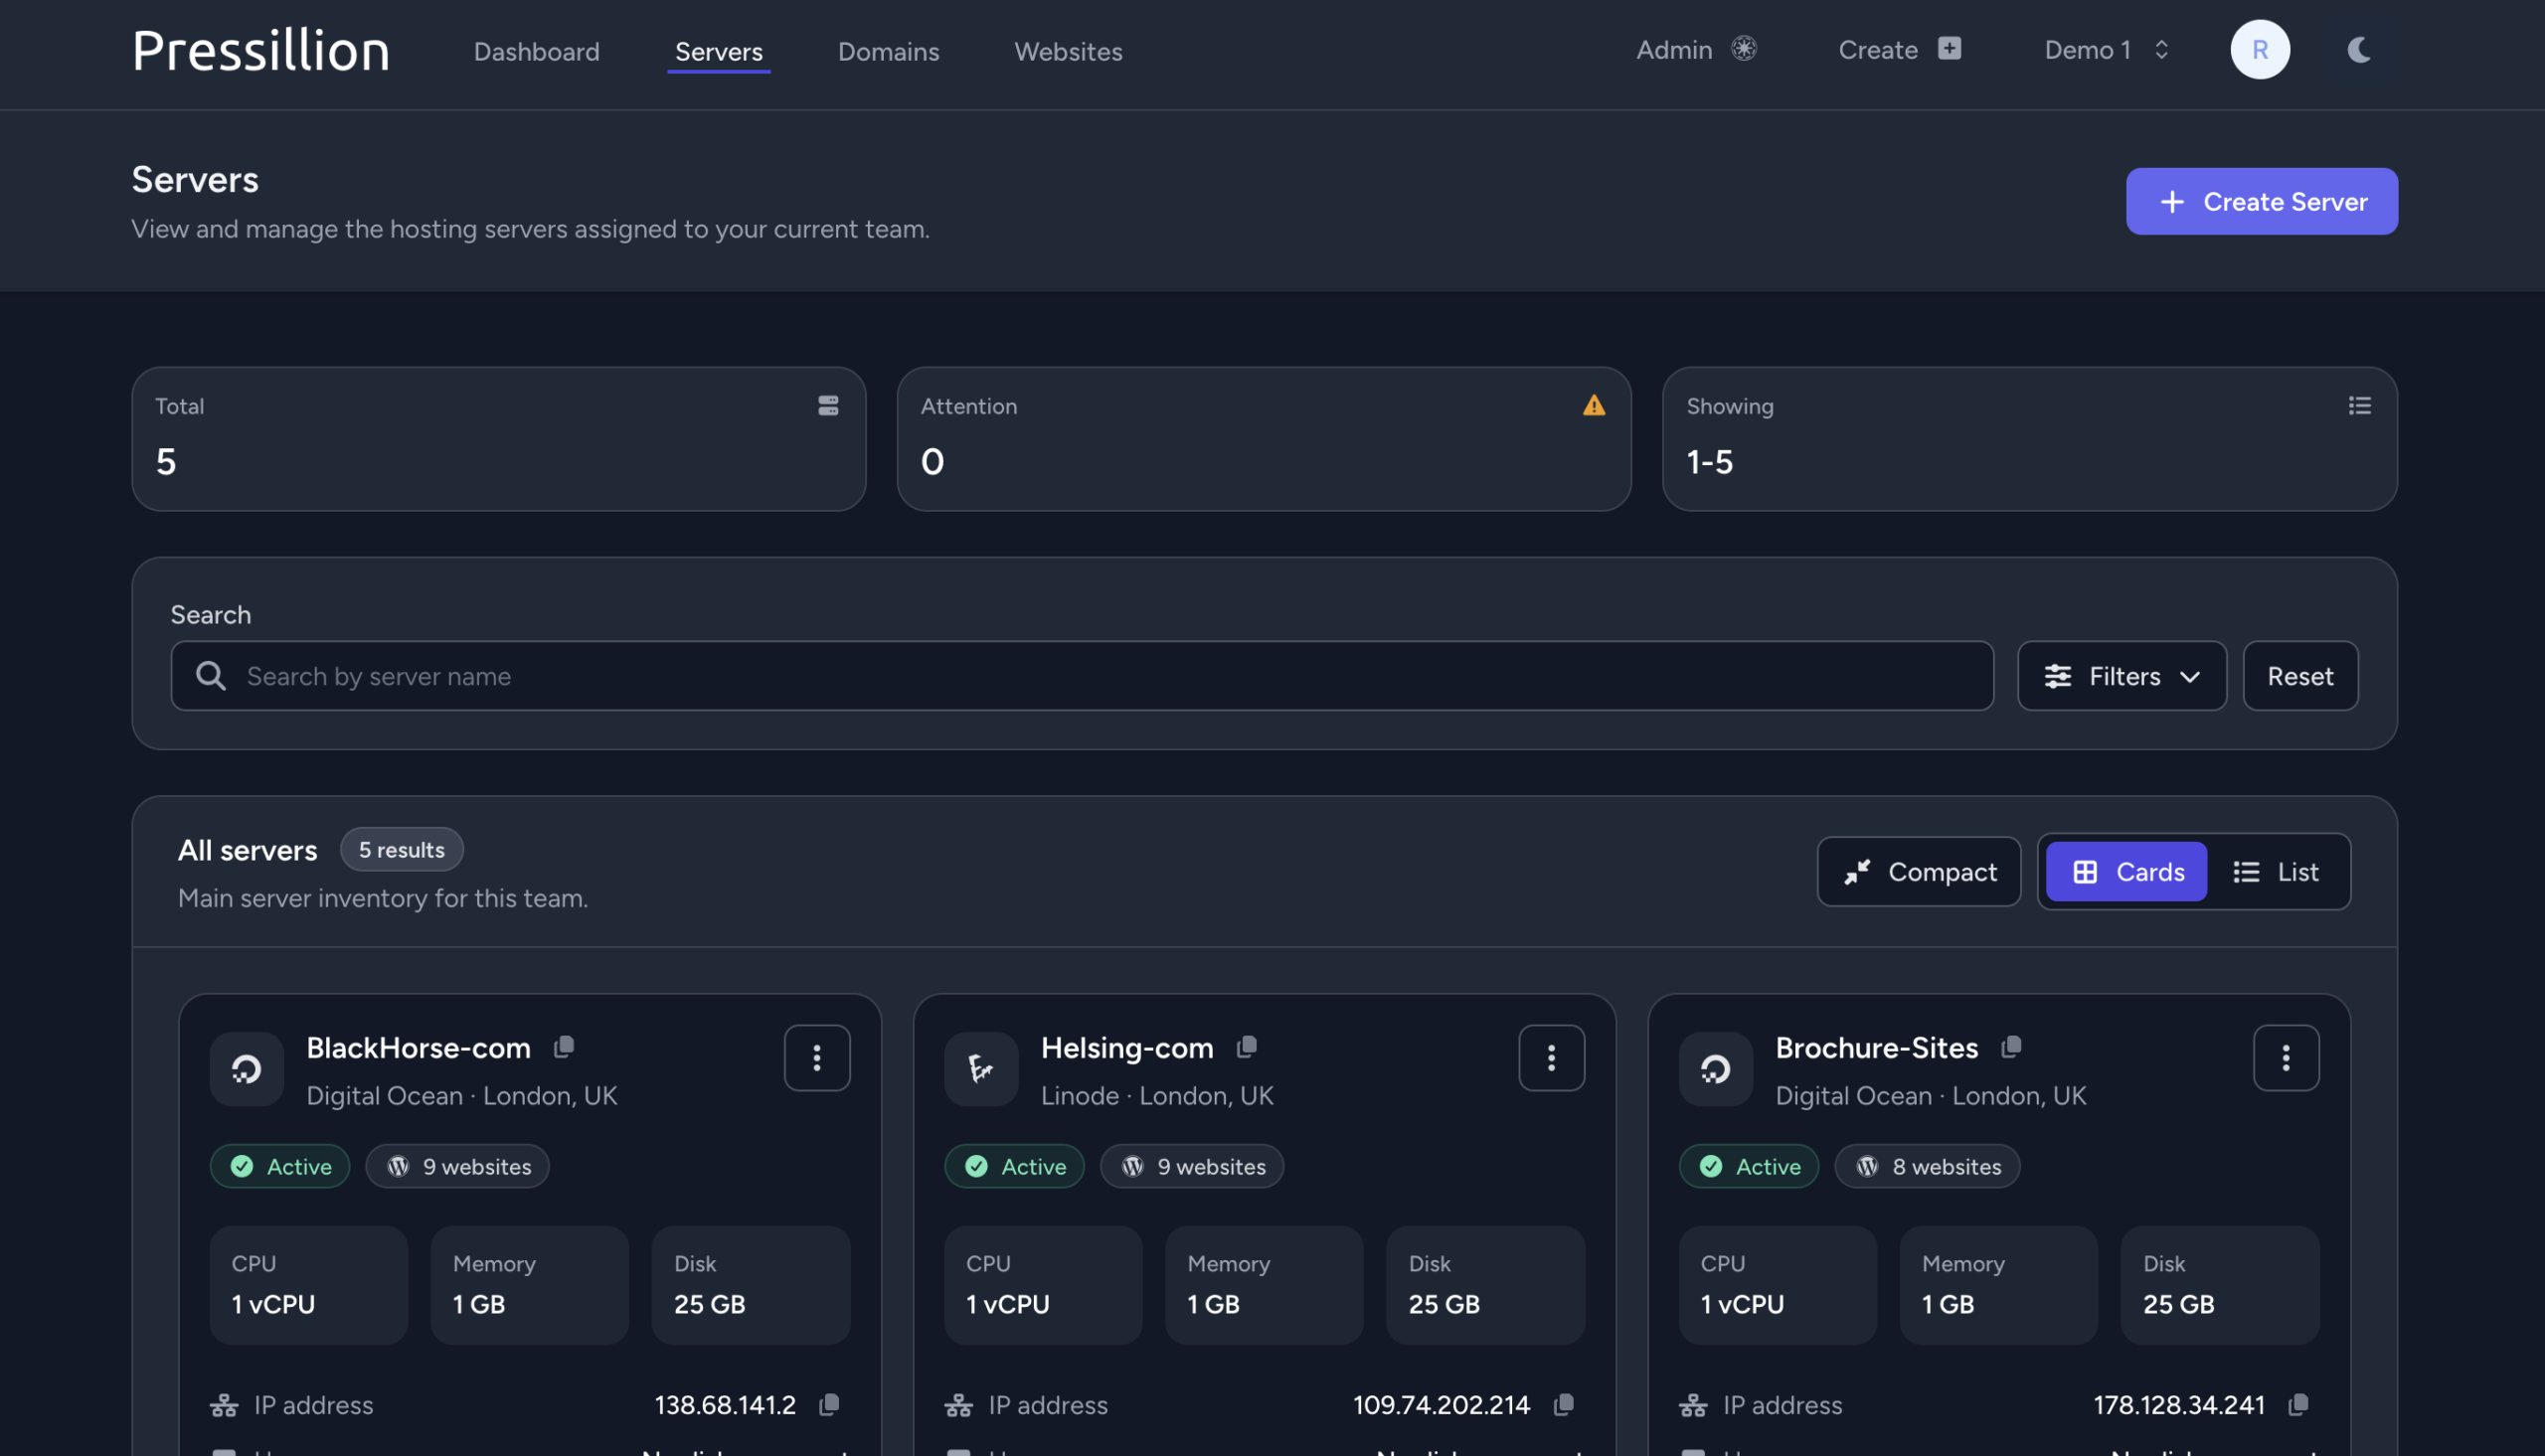This screenshot has width=2545, height=1456.
Task: Open the R user avatar menu
Action: click(x=2259, y=49)
